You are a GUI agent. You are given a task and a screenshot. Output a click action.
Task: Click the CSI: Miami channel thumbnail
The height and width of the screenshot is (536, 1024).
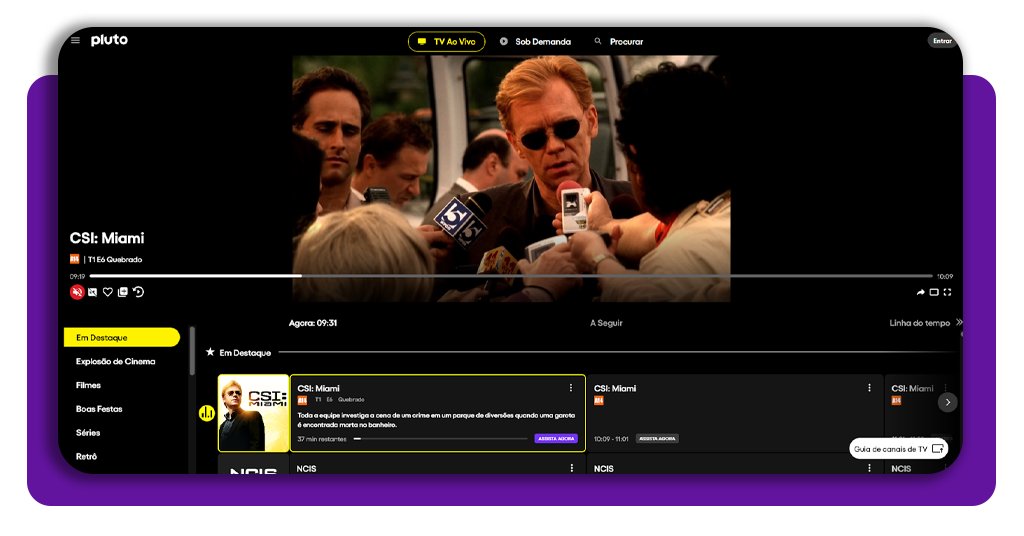click(x=253, y=413)
